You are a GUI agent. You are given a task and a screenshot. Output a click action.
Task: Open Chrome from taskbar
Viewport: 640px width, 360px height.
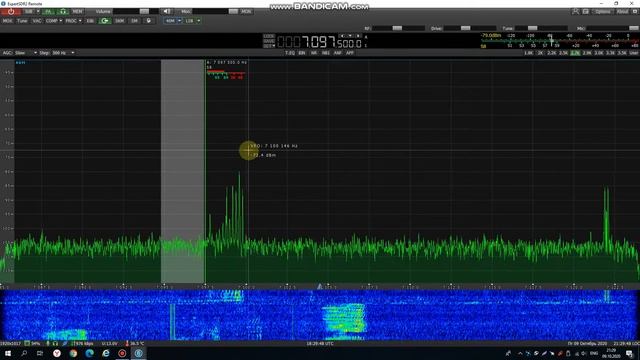coord(73,353)
